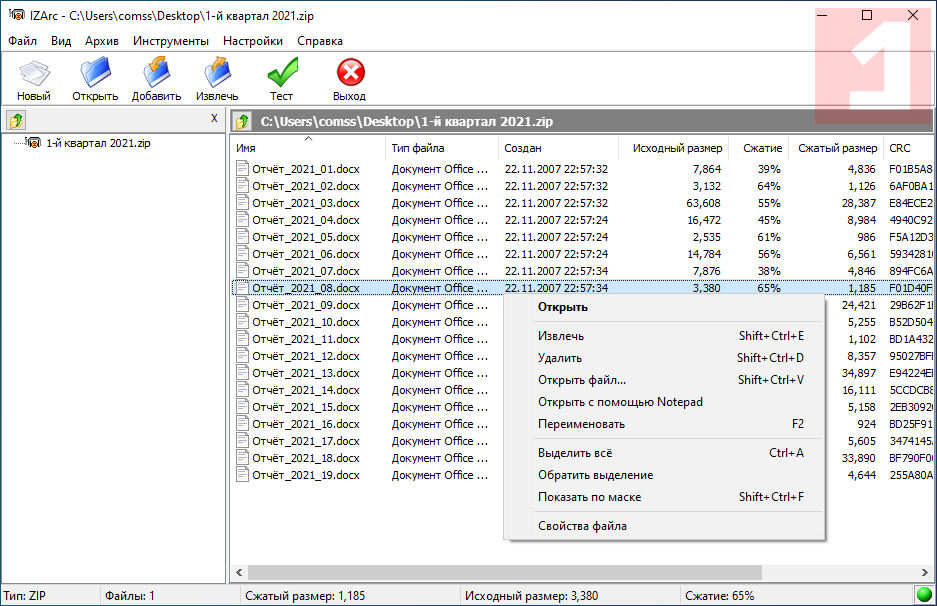The width and height of the screenshot is (937, 606).
Task: Open the Вид menu
Action: click(x=60, y=41)
